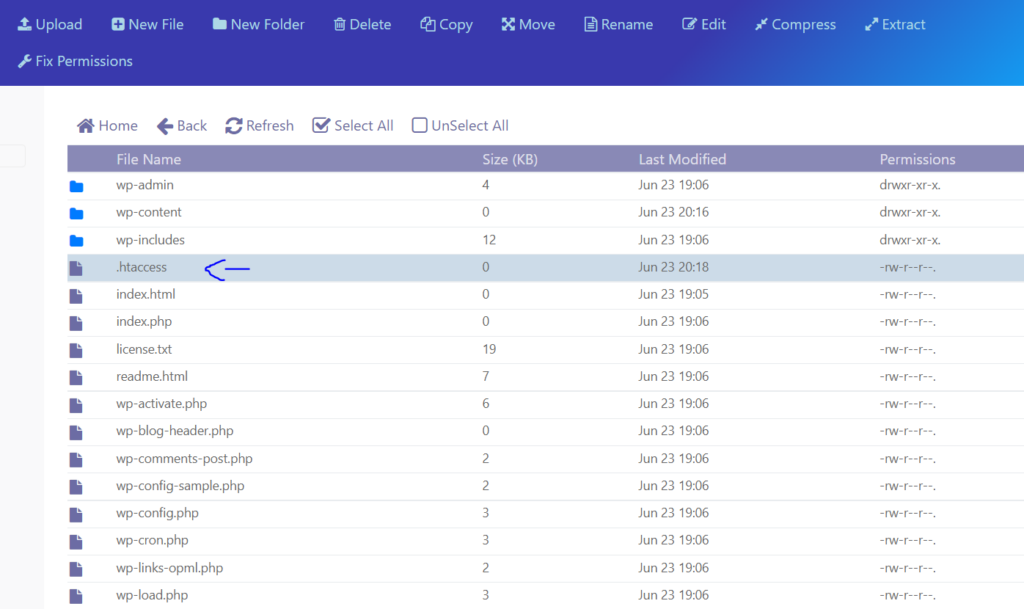Sort by the Size (KB) column header
This screenshot has width=1024, height=609.
509,159
